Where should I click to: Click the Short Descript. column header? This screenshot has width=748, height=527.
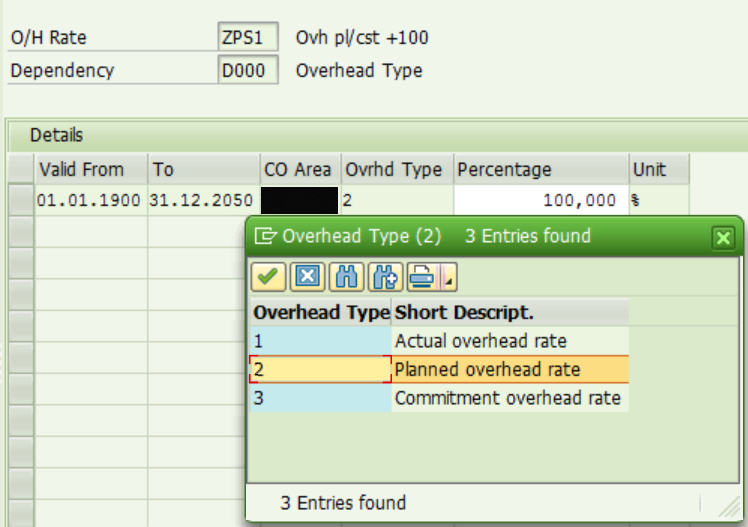[x=510, y=312]
